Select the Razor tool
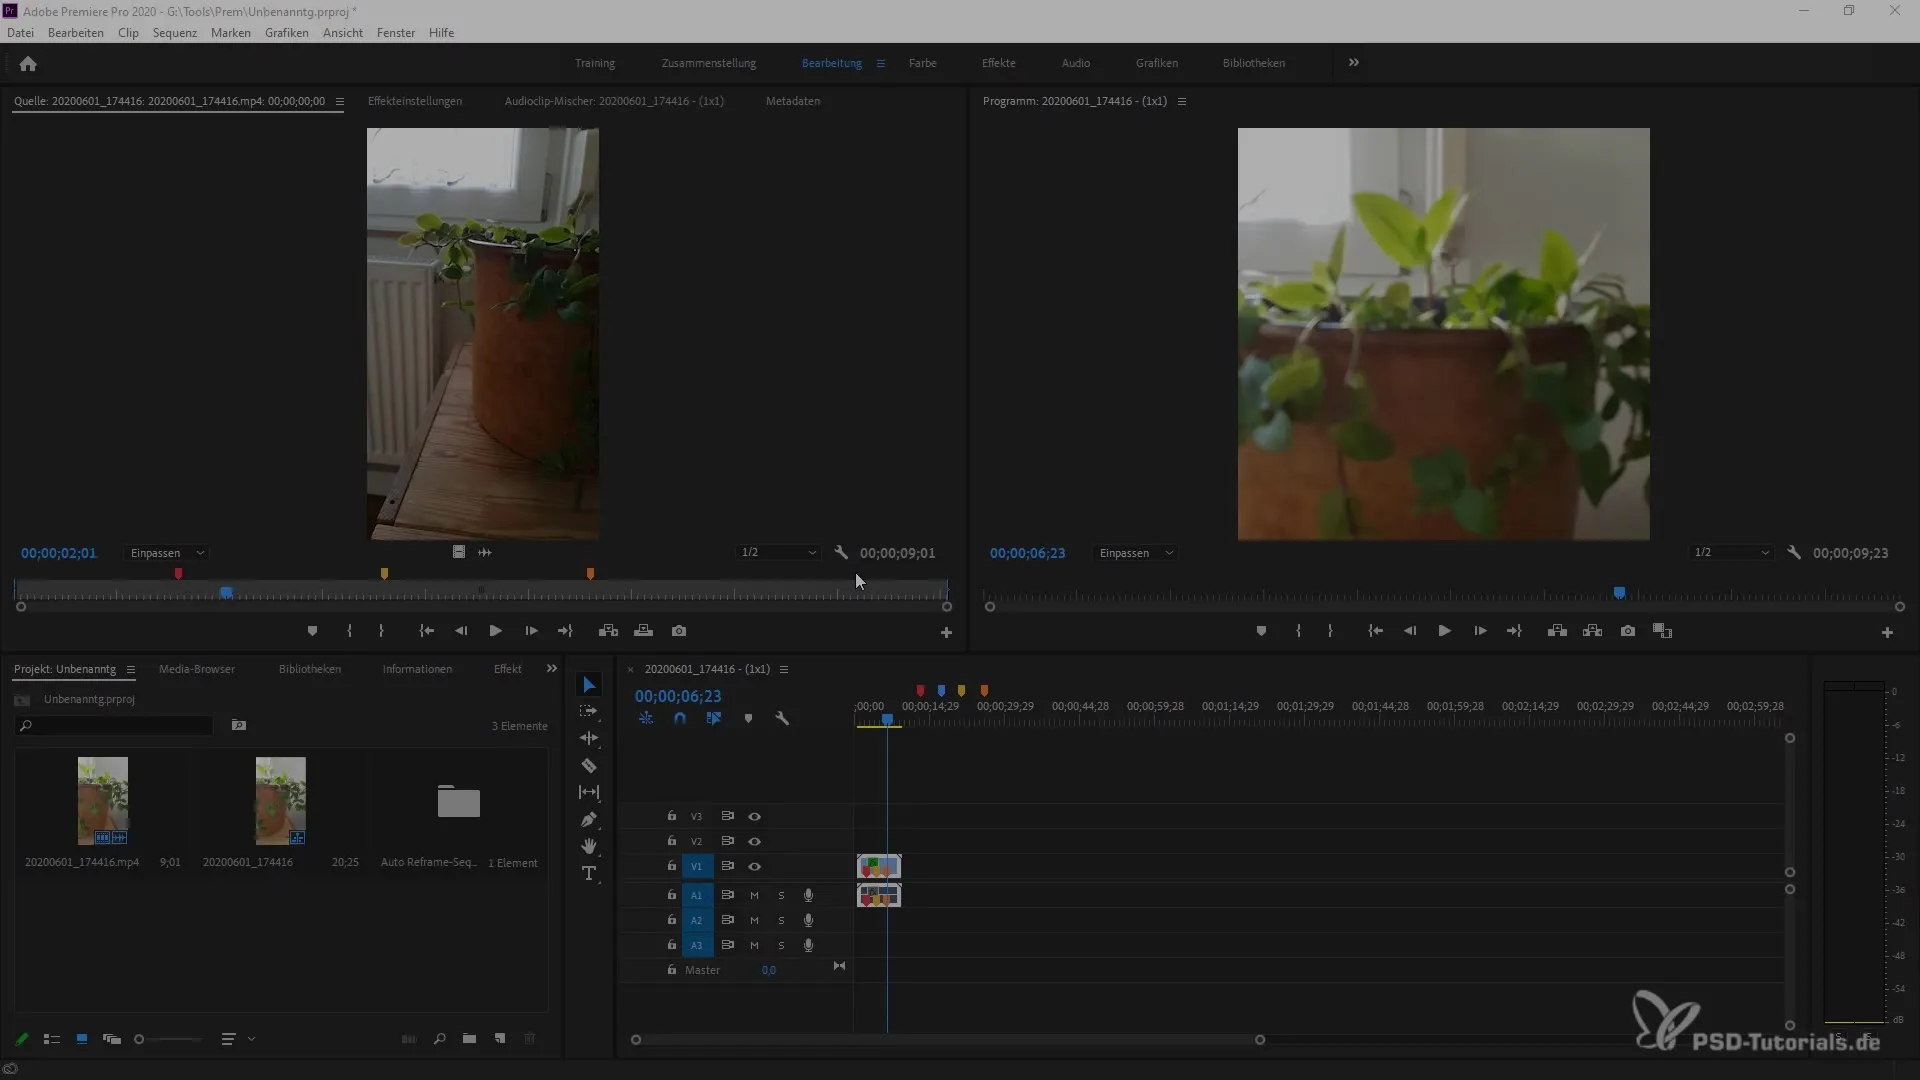Viewport: 1920px width, 1080px height. (x=589, y=766)
